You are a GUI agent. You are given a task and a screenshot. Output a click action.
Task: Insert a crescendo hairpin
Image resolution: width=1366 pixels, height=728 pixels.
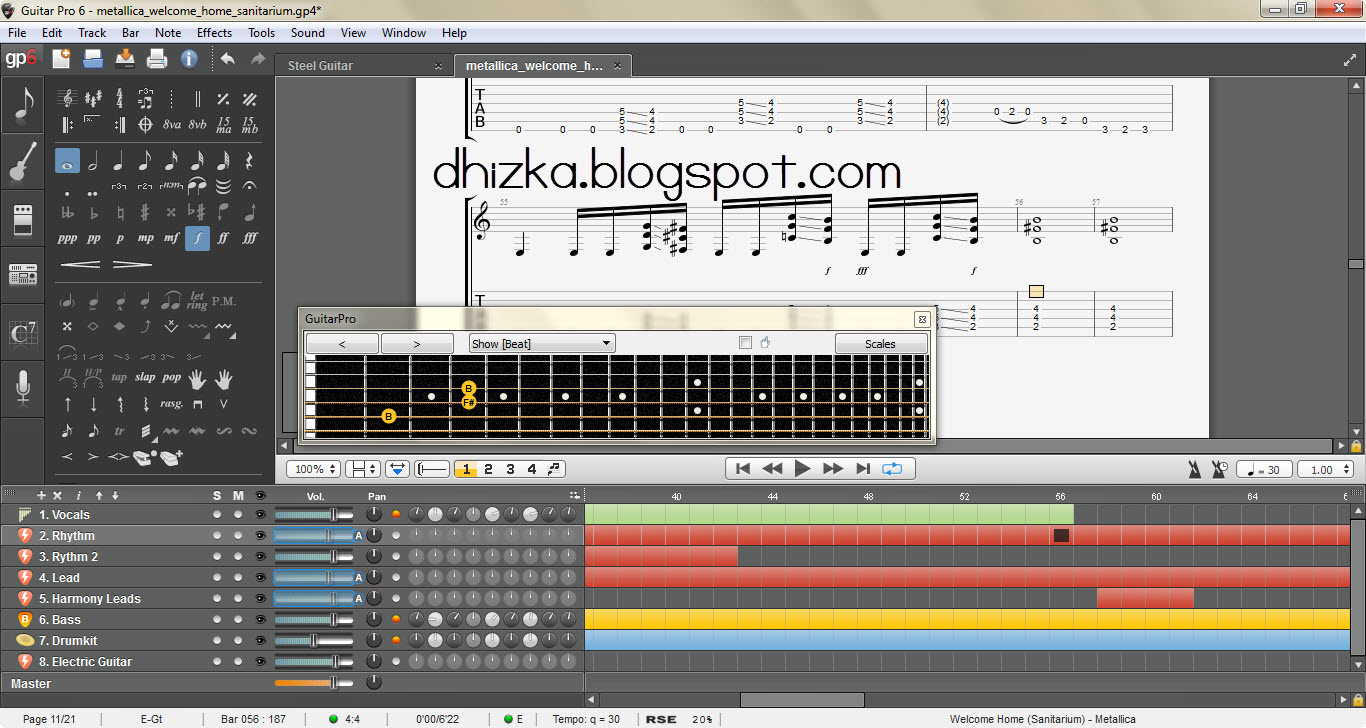[80, 265]
